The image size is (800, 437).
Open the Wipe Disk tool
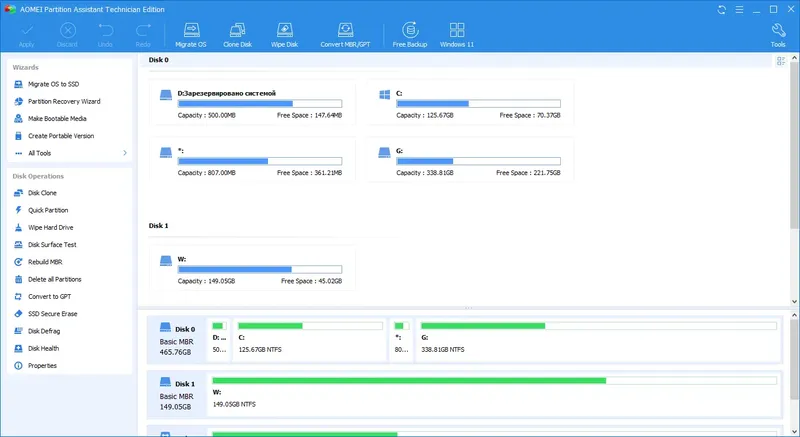point(285,35)
